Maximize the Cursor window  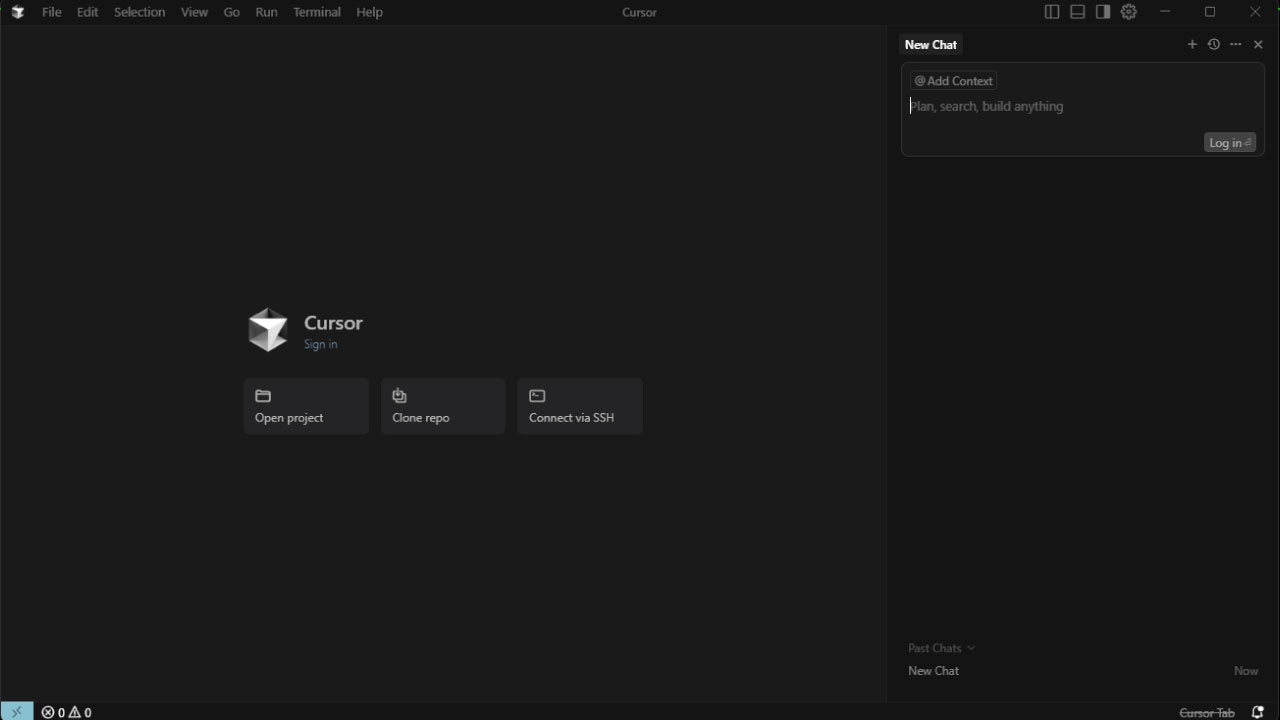click(x=1210, y=12)
